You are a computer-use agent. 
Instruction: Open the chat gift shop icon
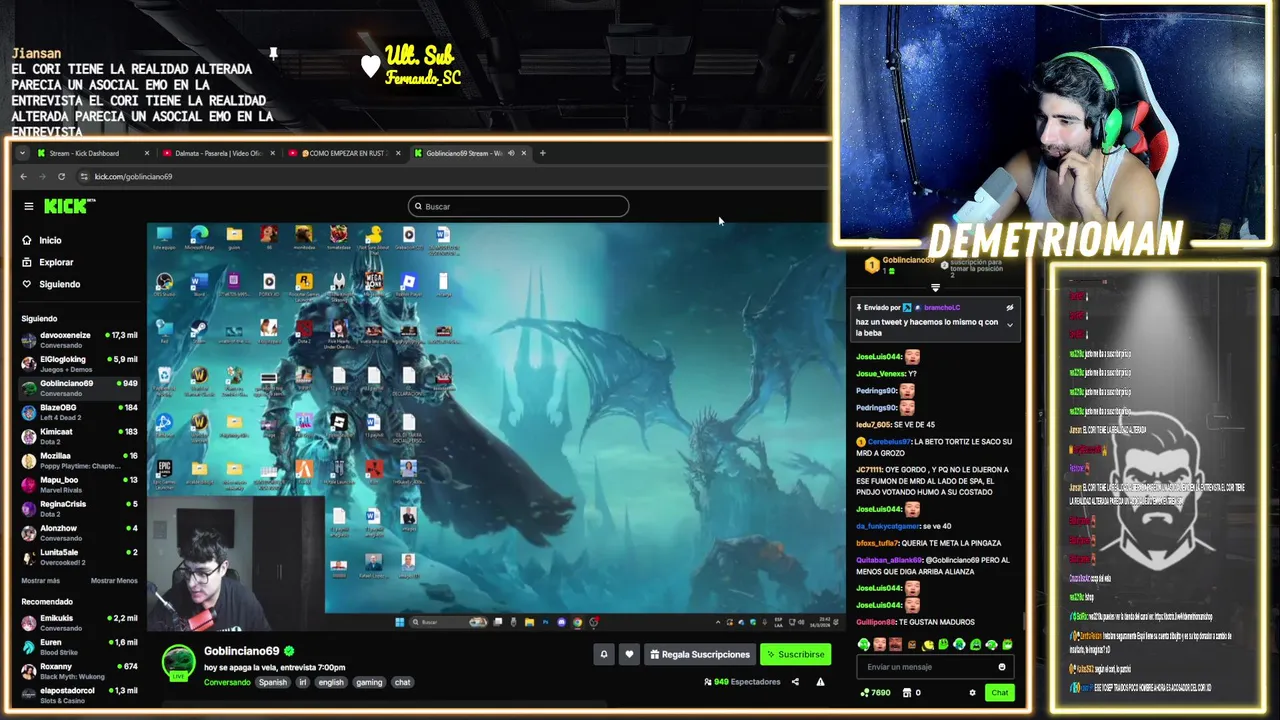(x=907, y=692)
